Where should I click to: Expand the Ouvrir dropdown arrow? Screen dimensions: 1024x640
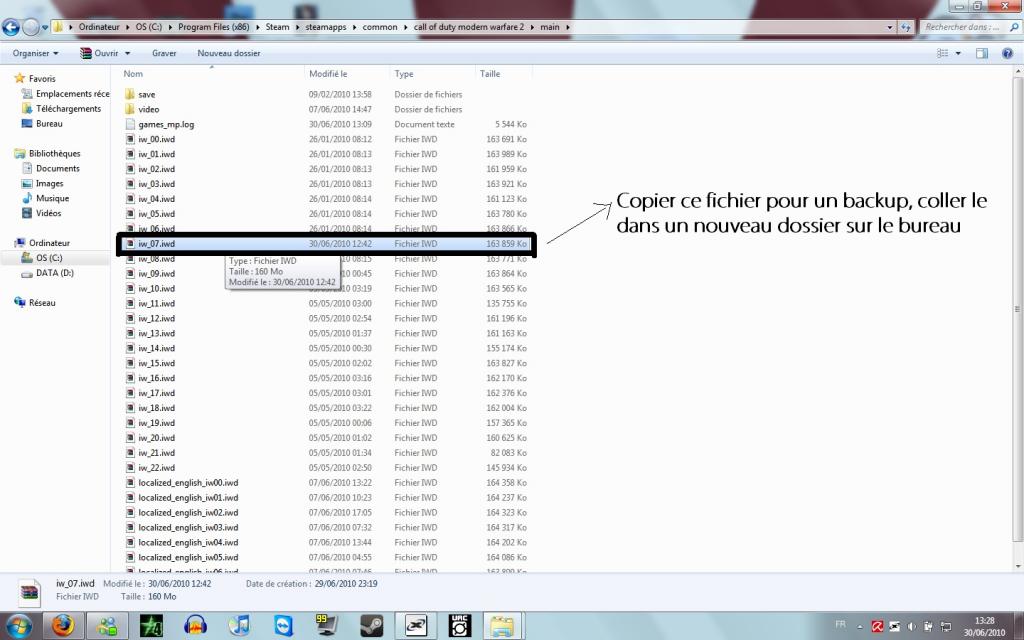(x=127, y=54)
